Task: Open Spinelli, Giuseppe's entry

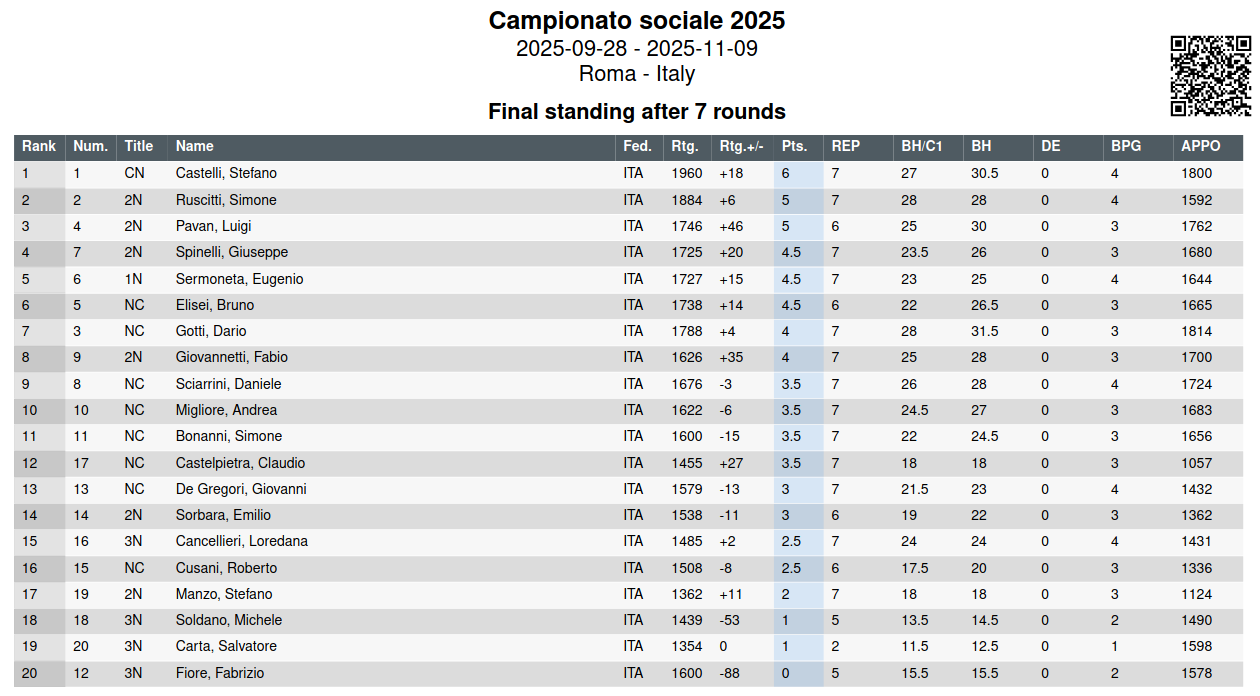Action: [x=232, y=253]
